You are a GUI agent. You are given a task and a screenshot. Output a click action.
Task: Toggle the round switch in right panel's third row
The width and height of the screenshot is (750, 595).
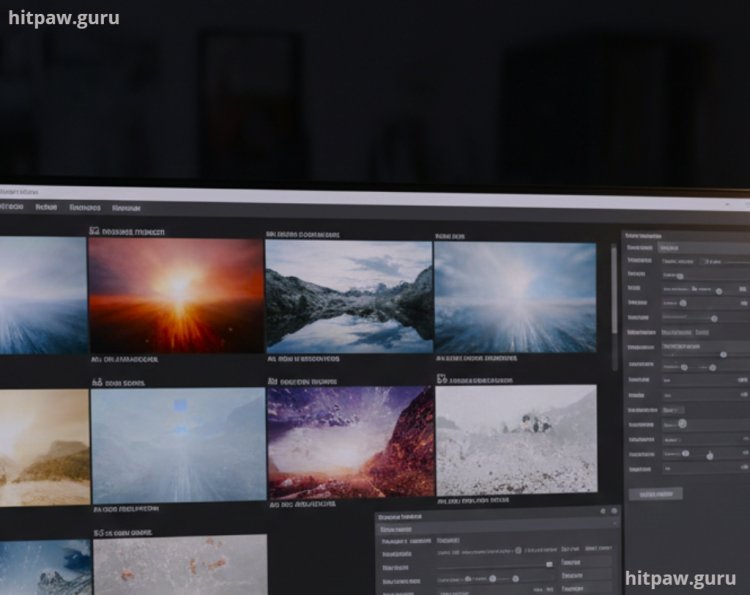(681, 275)
